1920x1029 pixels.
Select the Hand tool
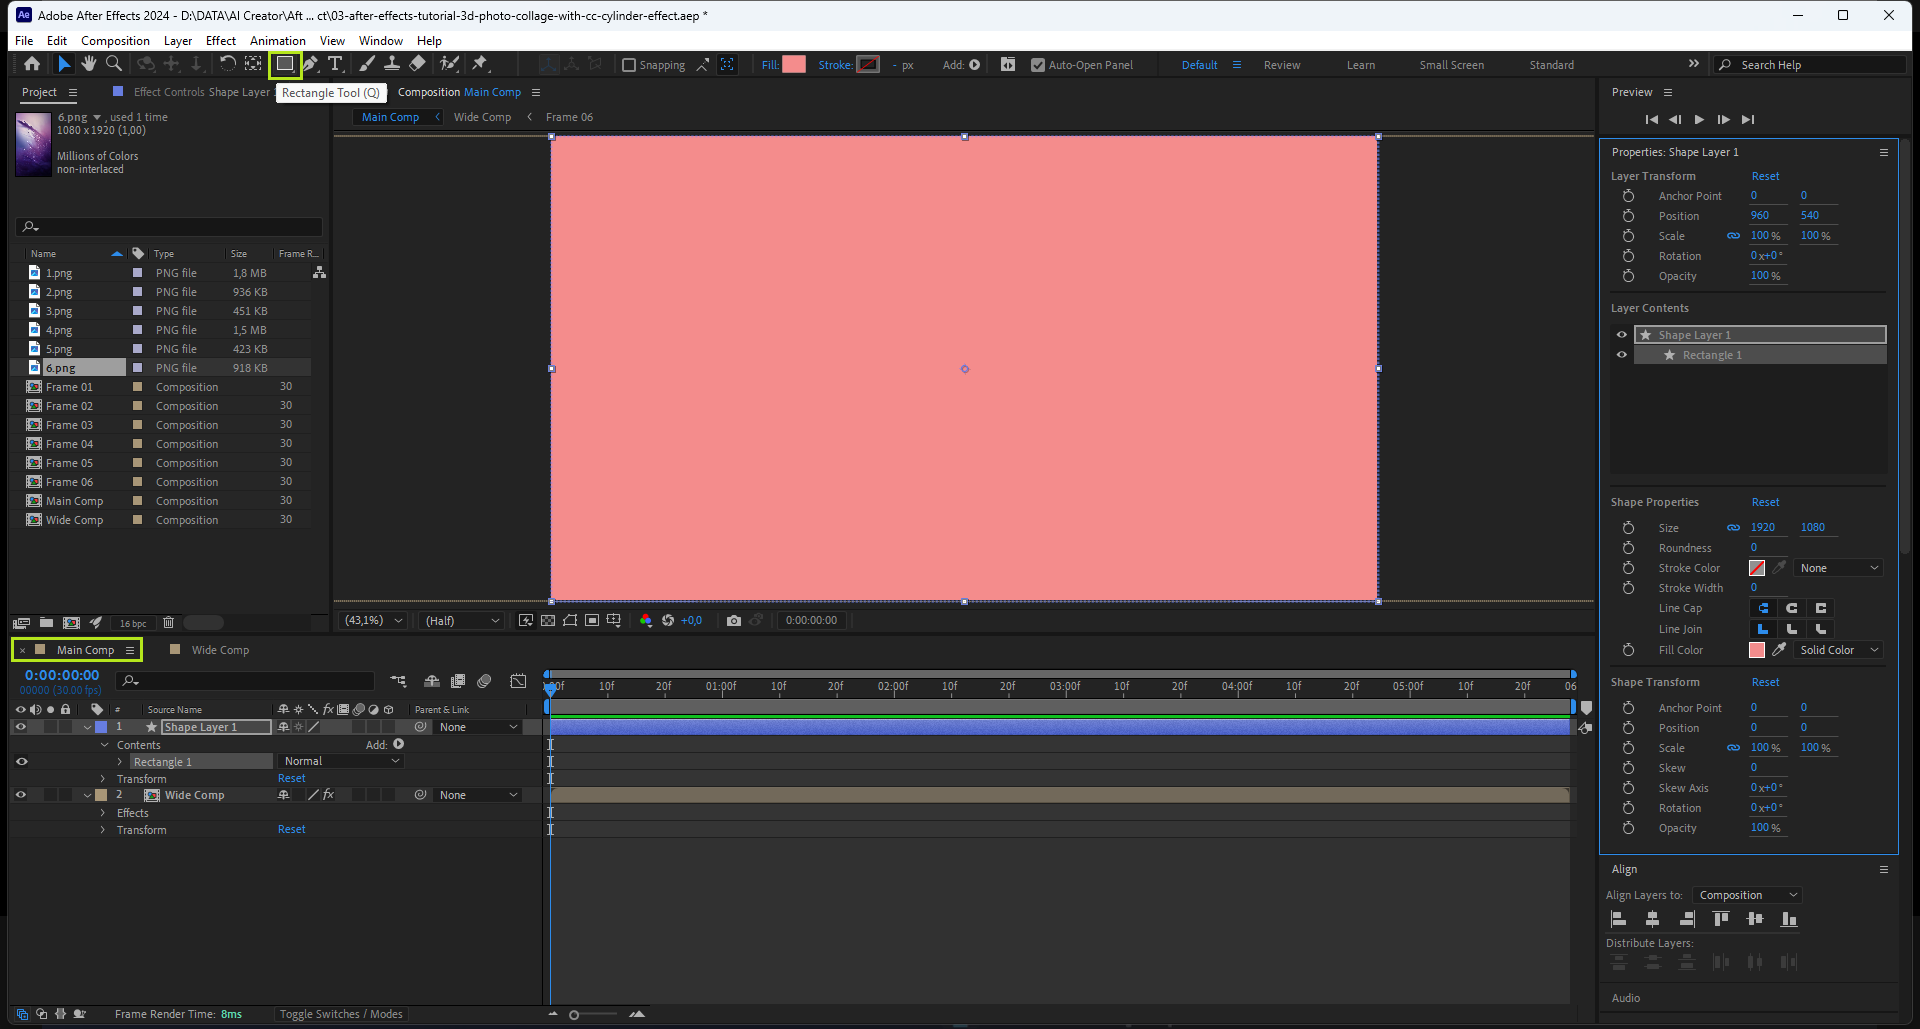89,64
